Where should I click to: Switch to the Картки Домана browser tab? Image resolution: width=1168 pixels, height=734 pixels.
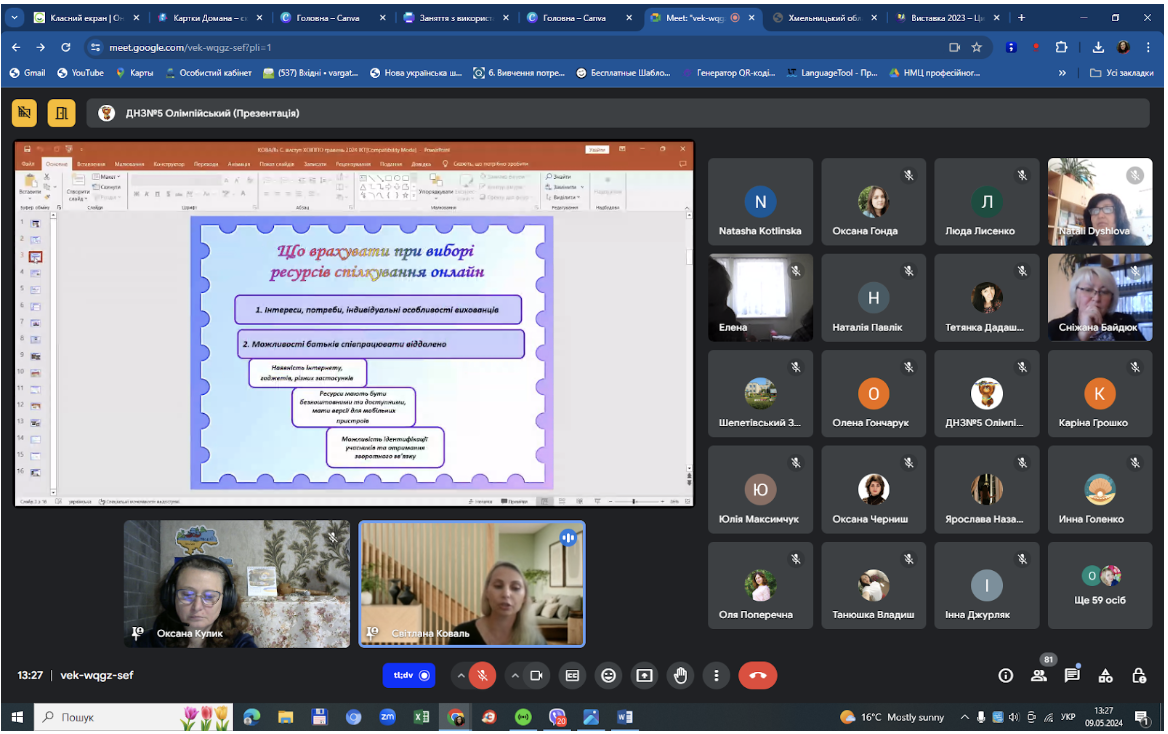(209, 18)
